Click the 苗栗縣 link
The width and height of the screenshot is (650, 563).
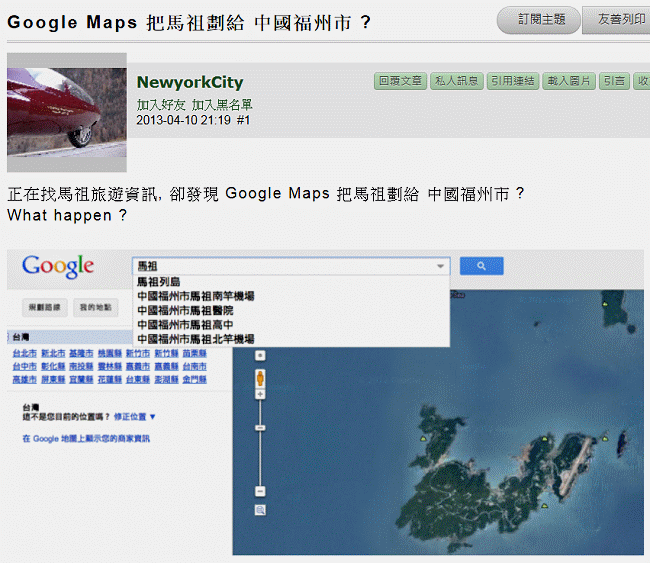click(194, 353)
